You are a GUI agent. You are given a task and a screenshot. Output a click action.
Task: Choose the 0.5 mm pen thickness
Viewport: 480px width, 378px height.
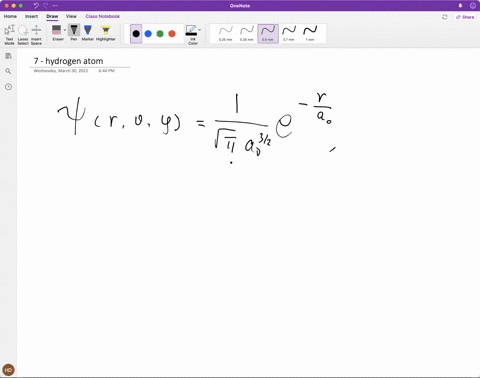coord(268,34)
